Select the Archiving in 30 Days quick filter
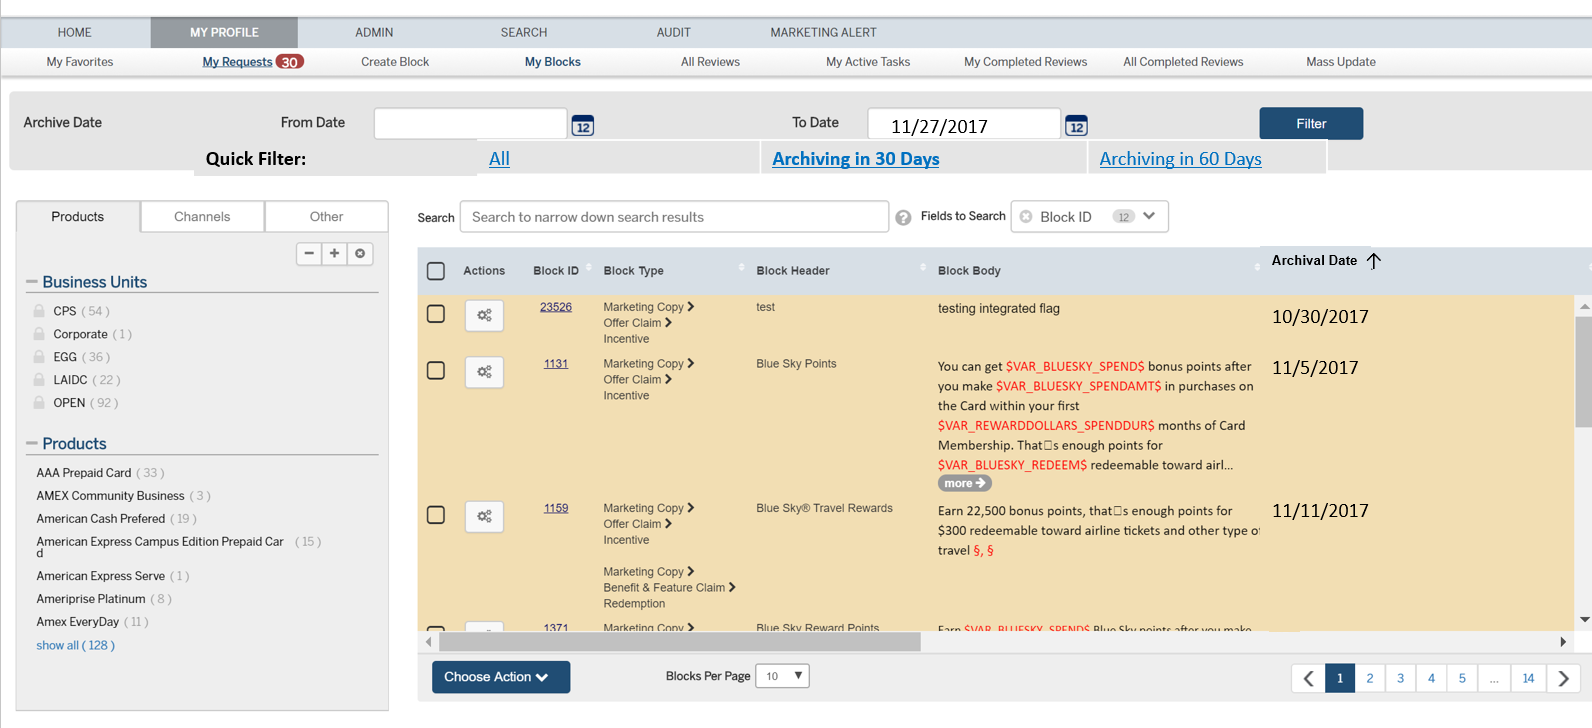This screenshot has height=728, width=1592. [856, 159]
